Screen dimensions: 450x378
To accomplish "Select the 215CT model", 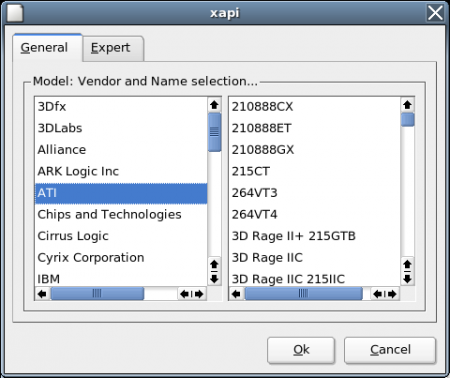I will pyautogui.click(x=314, y=171).
